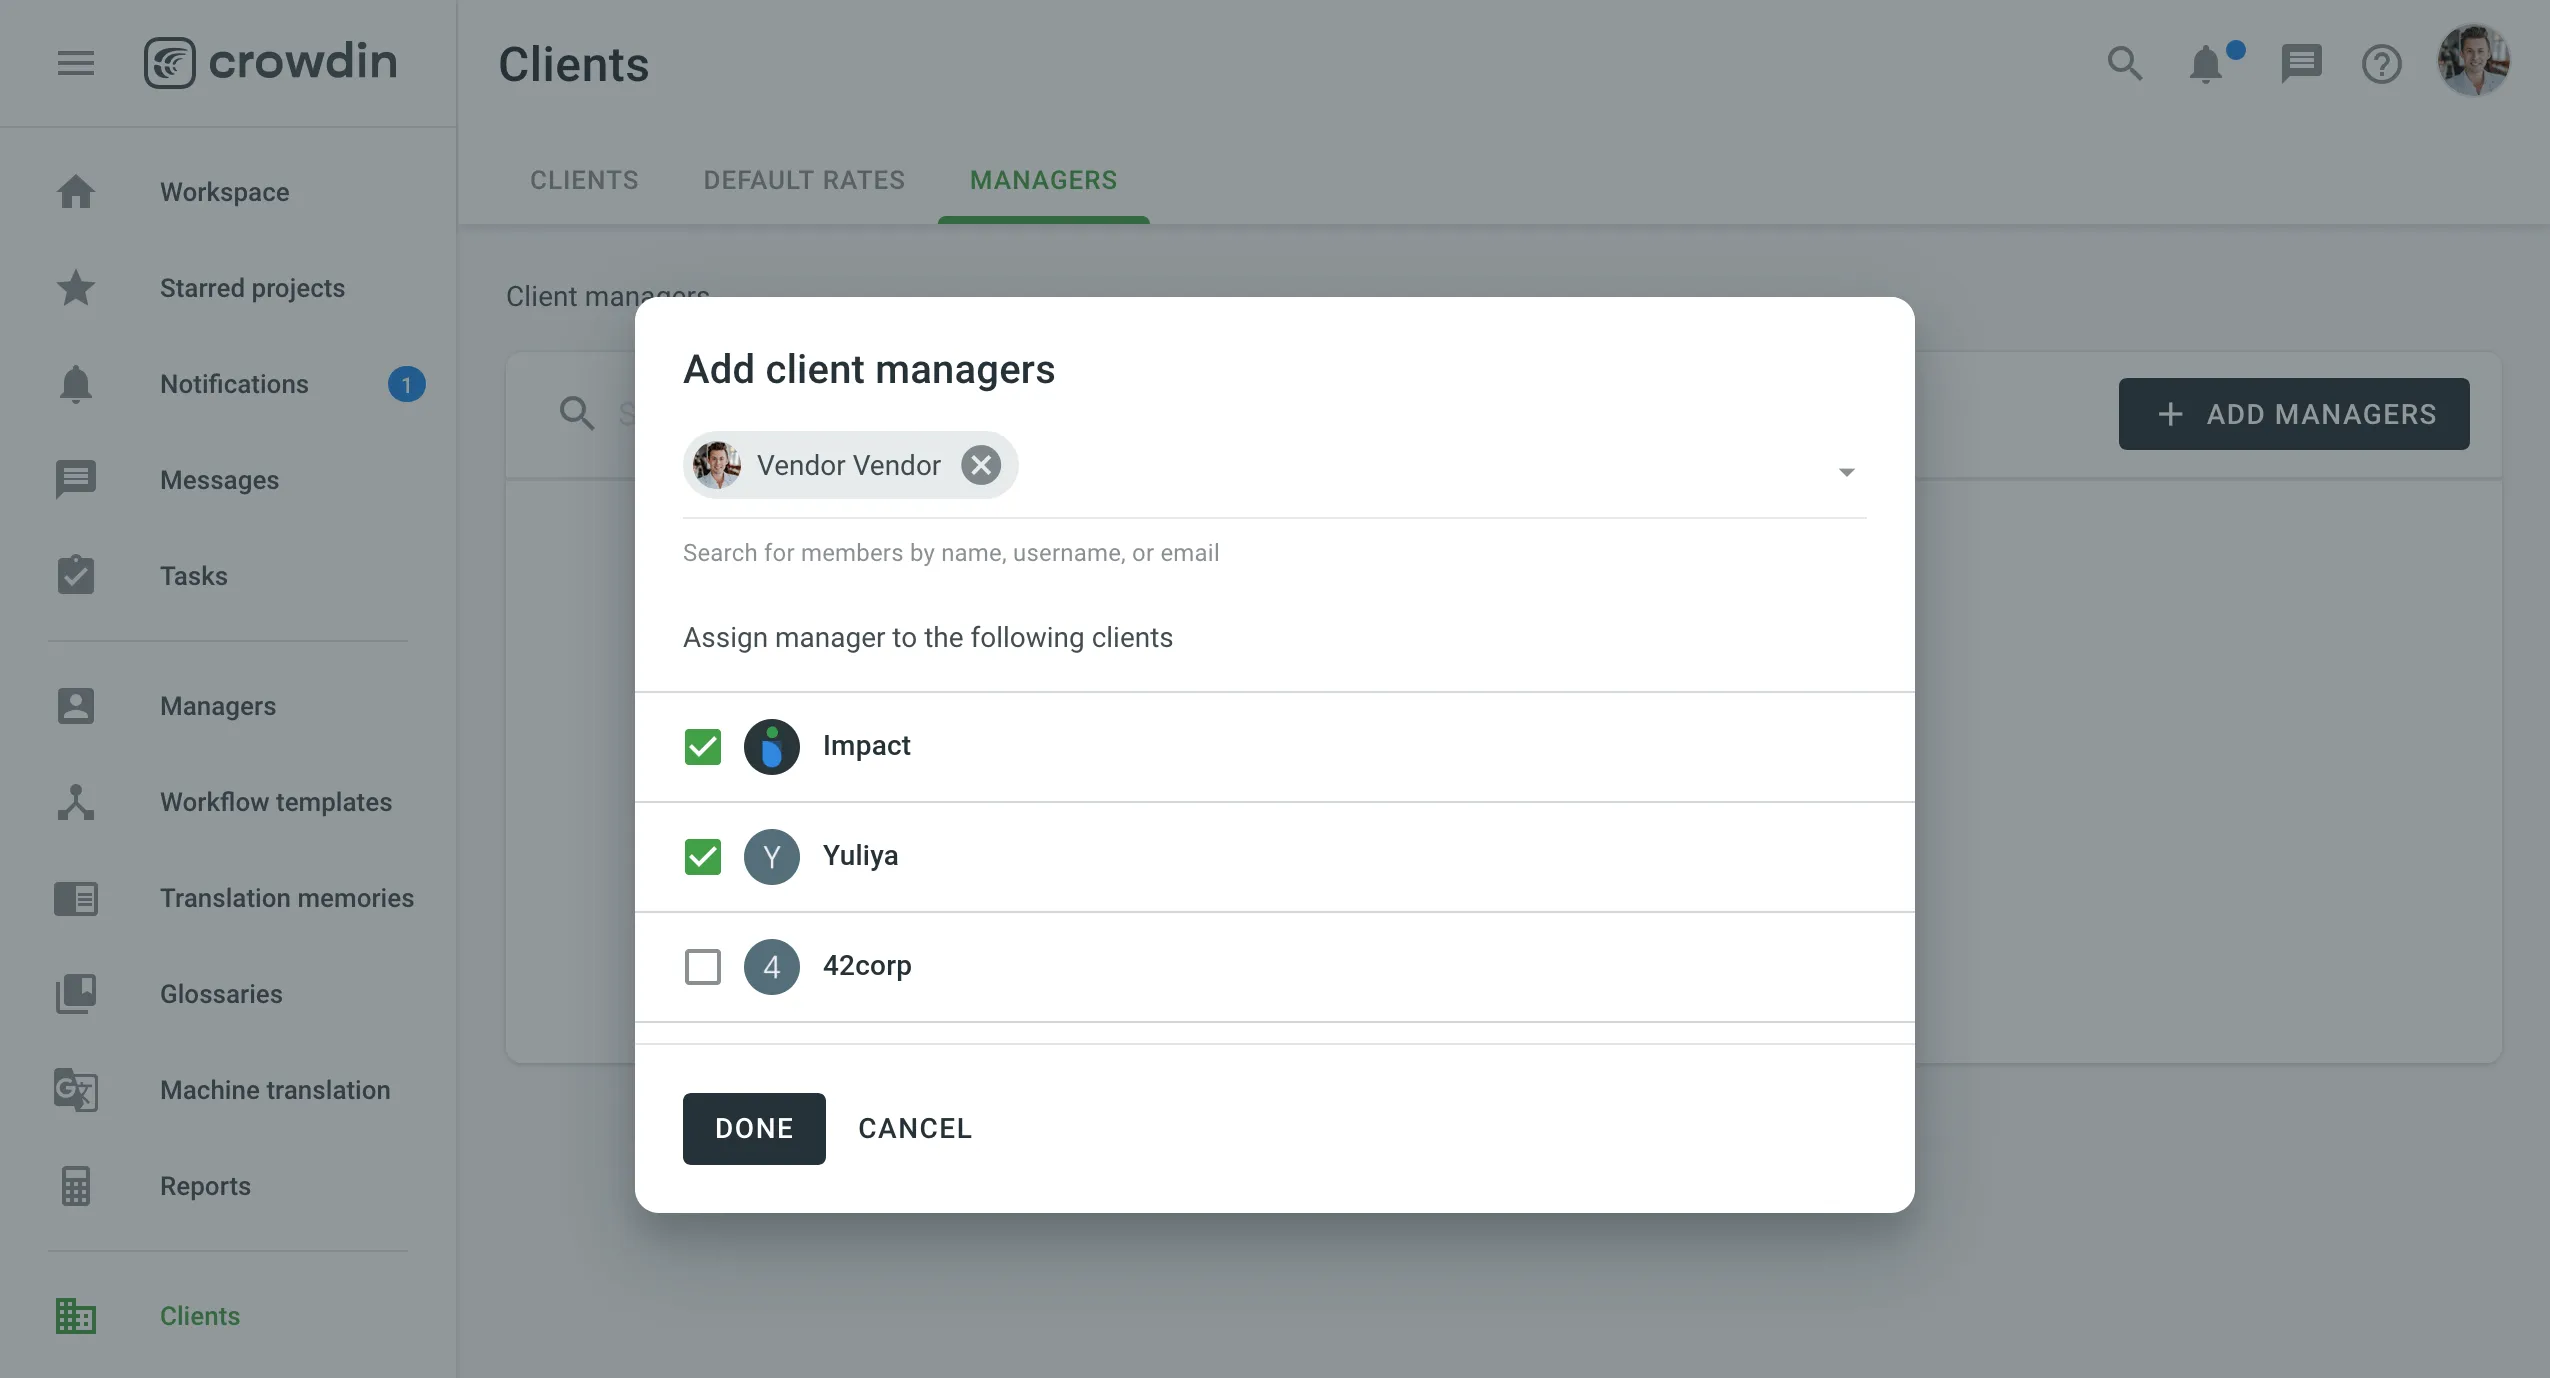
Task: Open your profile avatar picture
Action: coord(2473,60)
